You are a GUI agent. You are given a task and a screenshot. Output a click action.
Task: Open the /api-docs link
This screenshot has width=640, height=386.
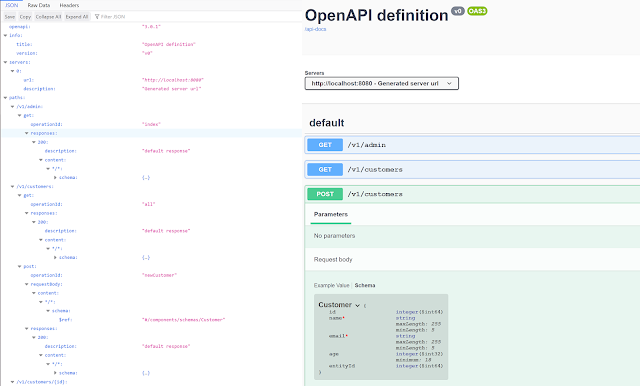[316, 29]
